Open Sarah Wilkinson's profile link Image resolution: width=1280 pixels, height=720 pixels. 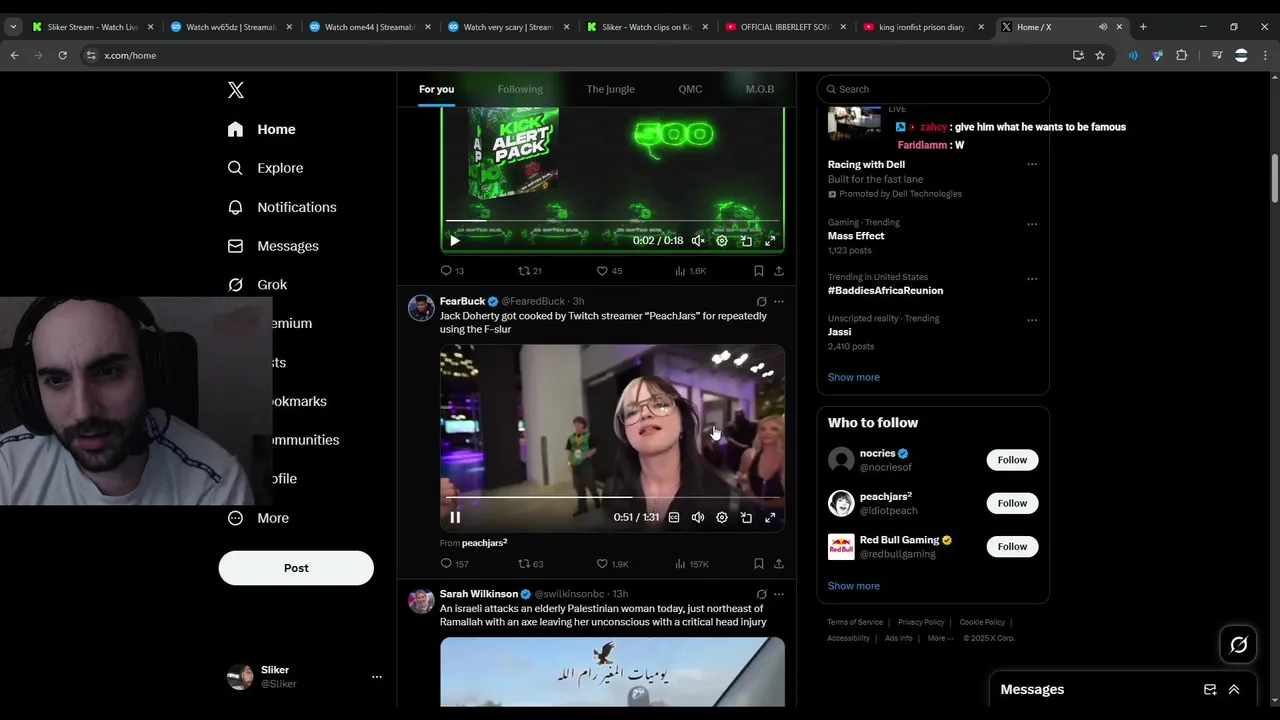tap(479, 594)
